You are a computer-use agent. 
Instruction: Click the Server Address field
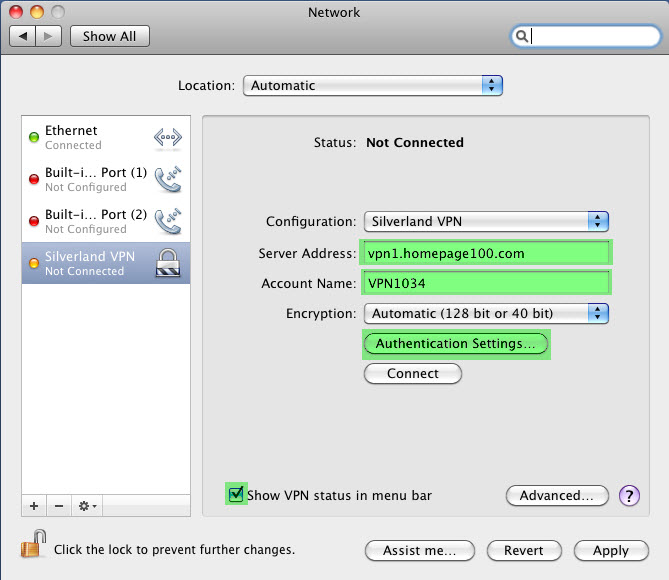tap(486, 253)
